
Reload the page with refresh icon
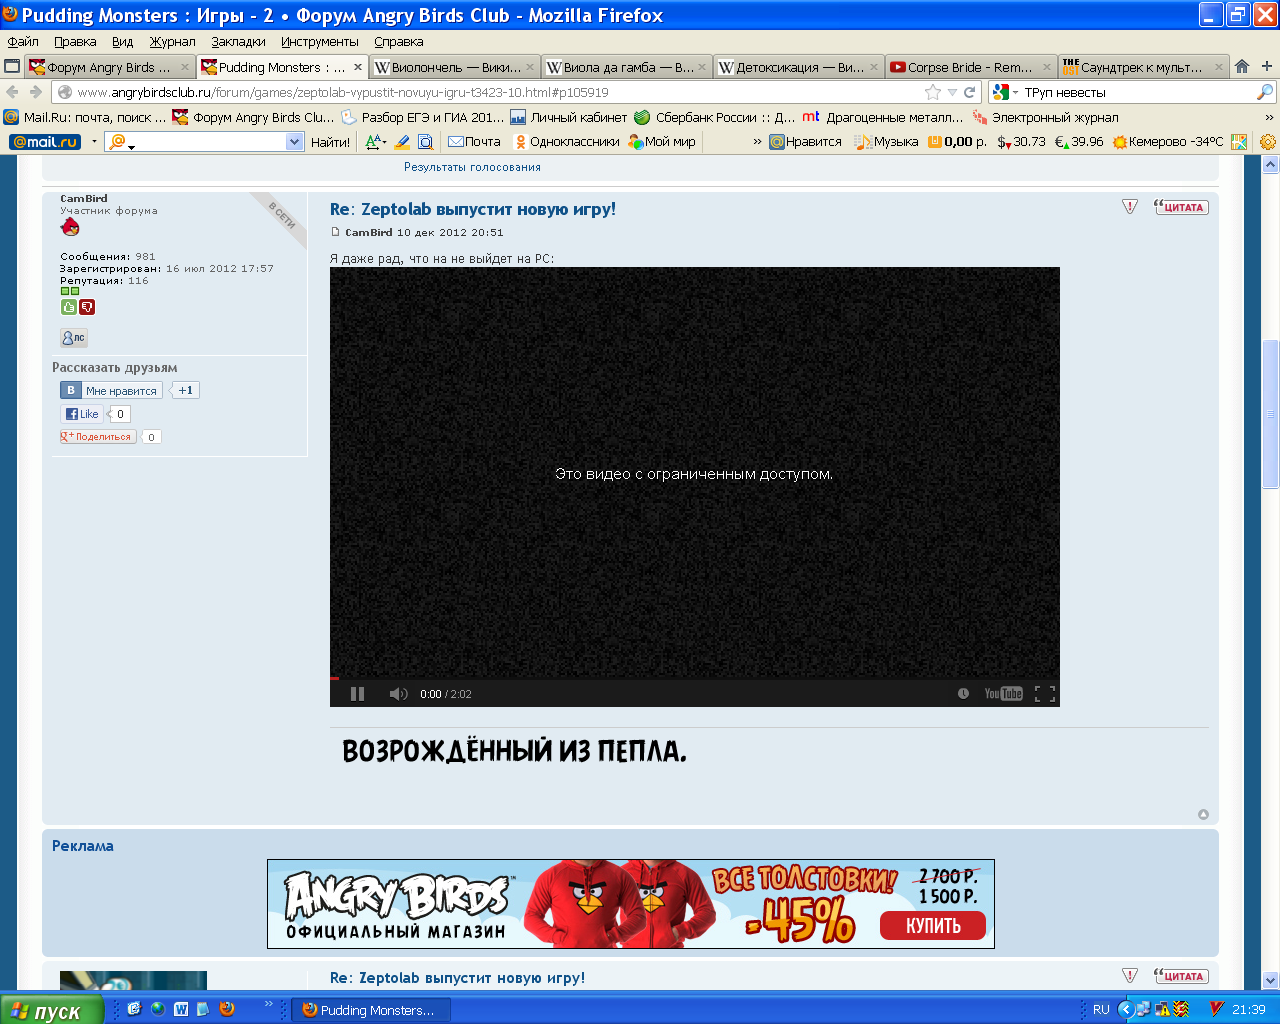(x=969, y=92)
